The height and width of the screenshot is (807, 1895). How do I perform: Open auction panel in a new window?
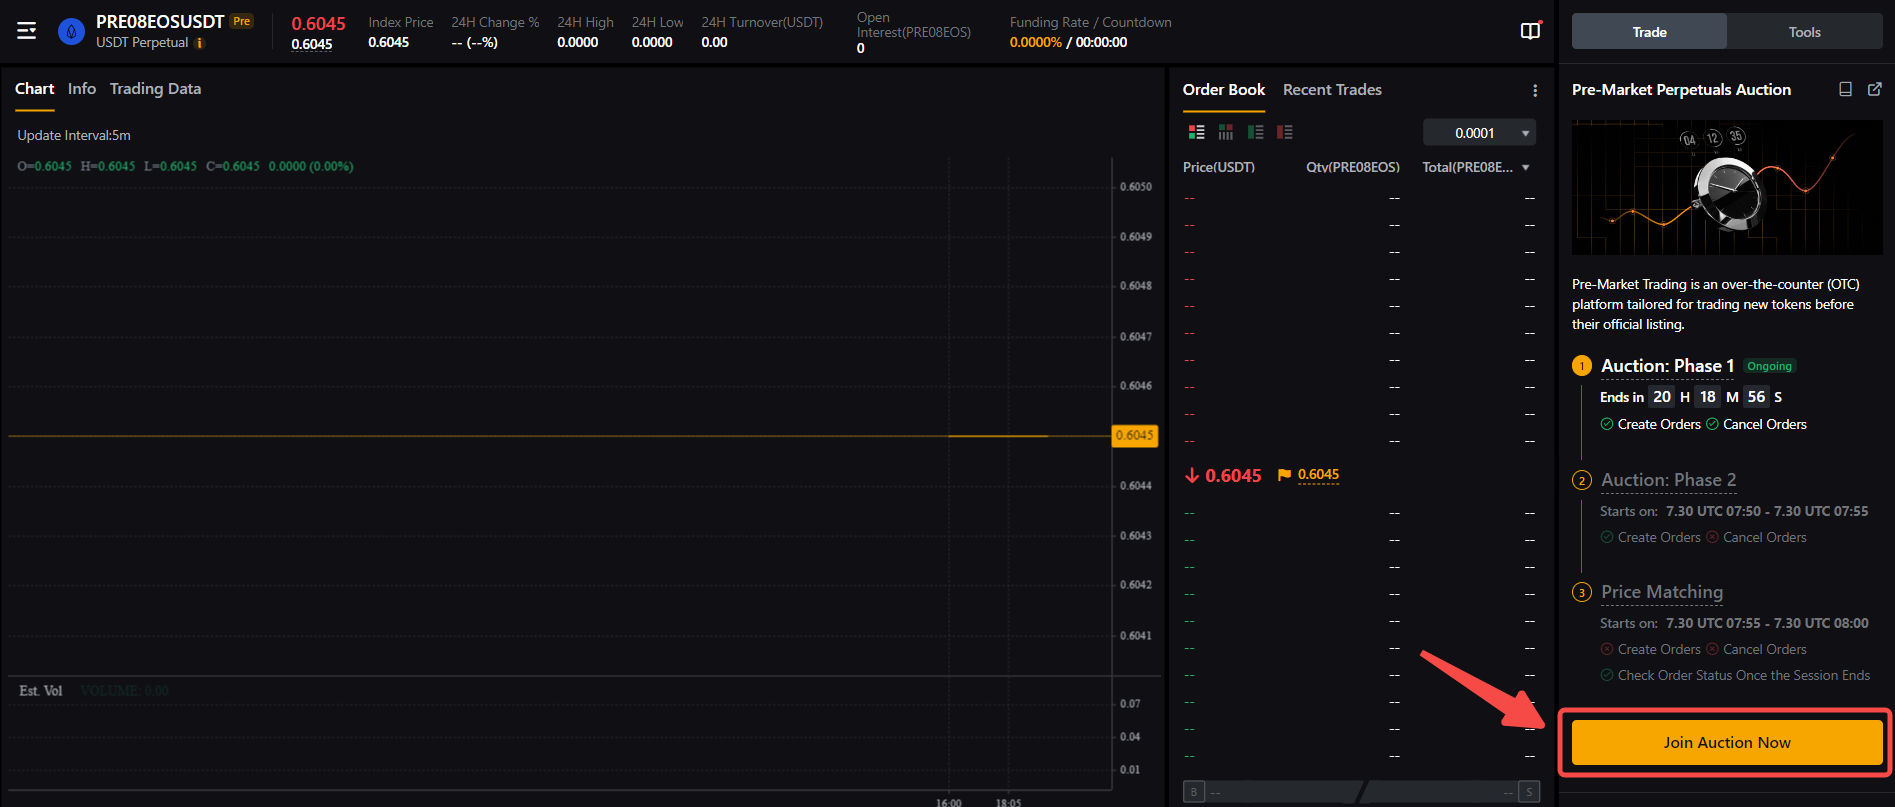pyautogui.click(x=1874, y=89)
